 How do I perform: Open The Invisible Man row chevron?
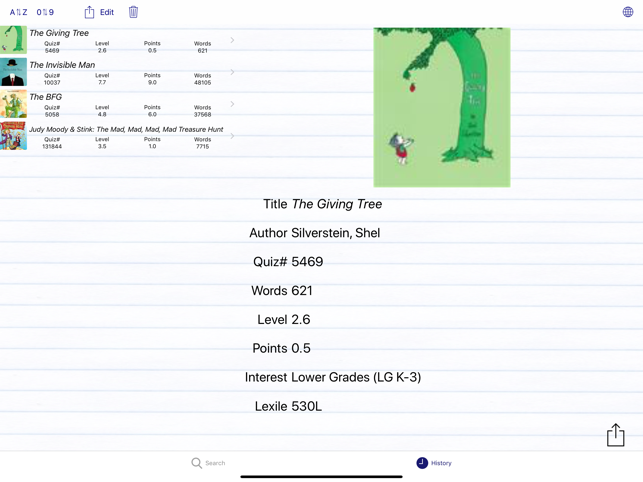coord(232,72)
